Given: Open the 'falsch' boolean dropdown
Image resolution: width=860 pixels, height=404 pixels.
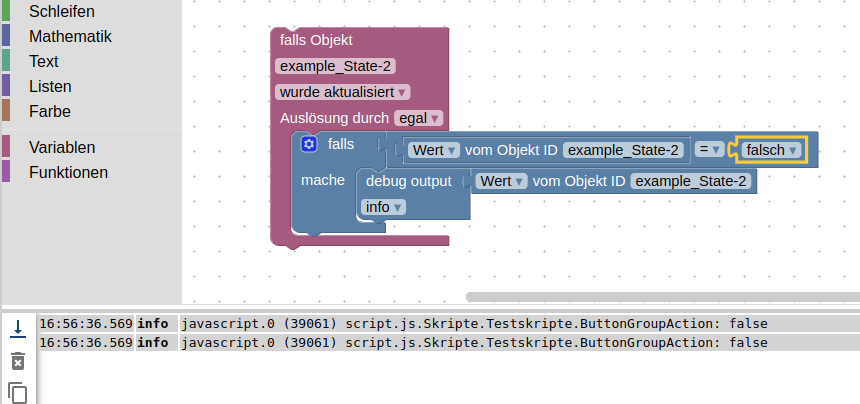Looking at the screenshot, I should coord(769,150).
